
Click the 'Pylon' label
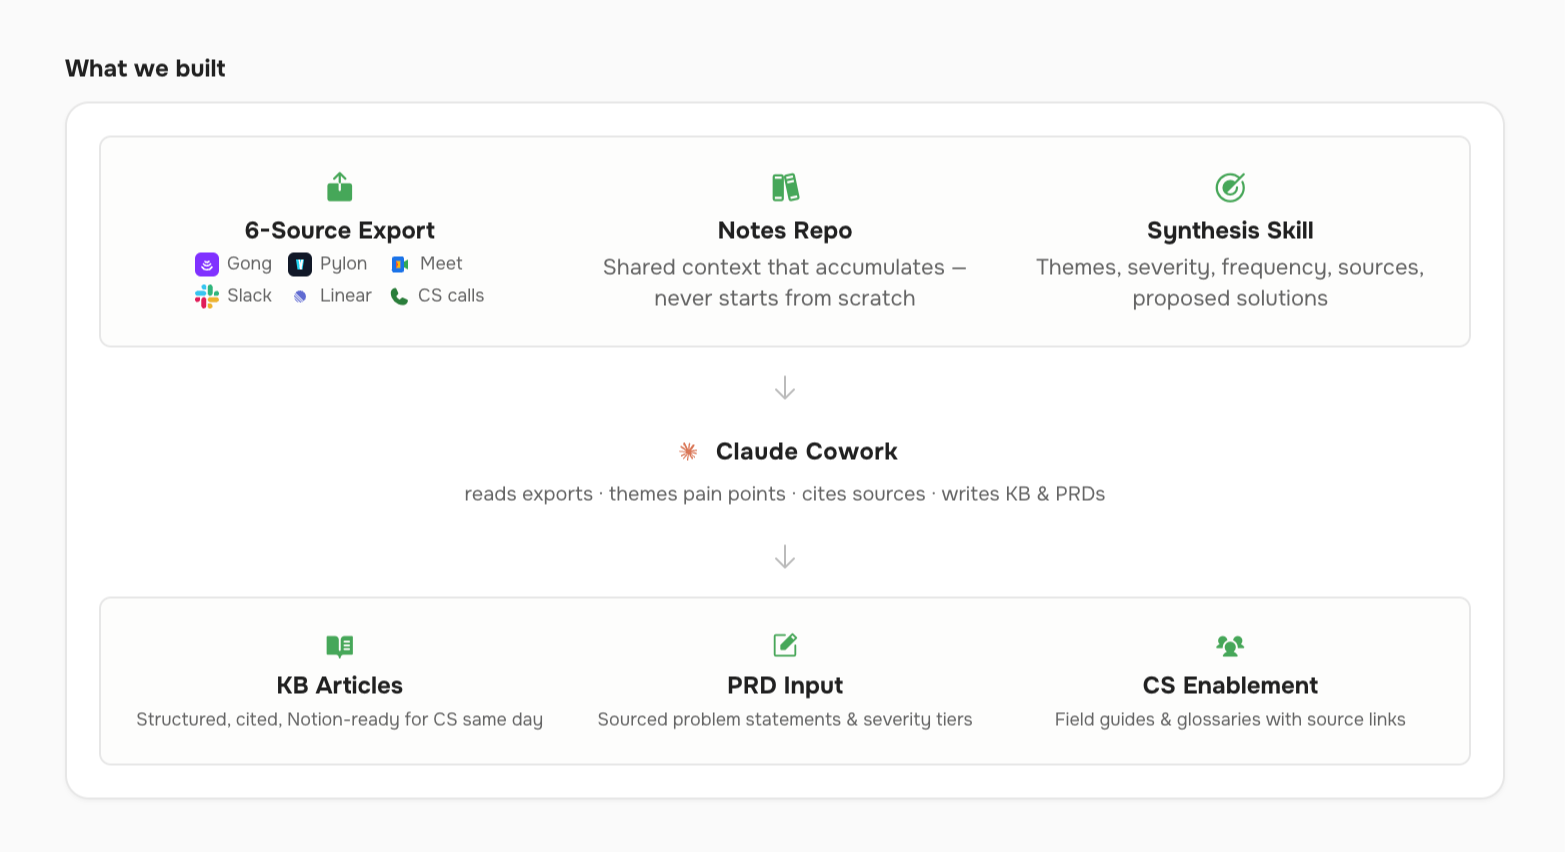click(x=344, y=264)
